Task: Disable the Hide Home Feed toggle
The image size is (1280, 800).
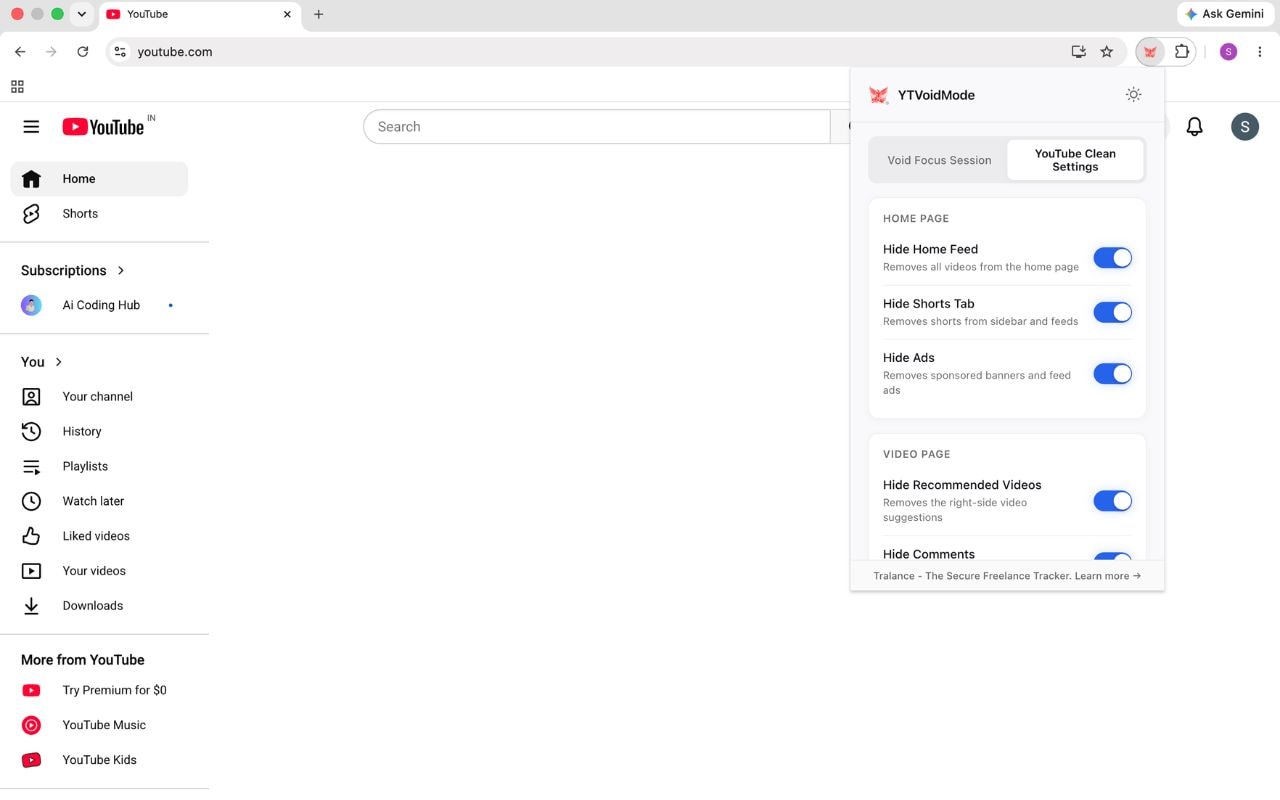Action: 1112,258
